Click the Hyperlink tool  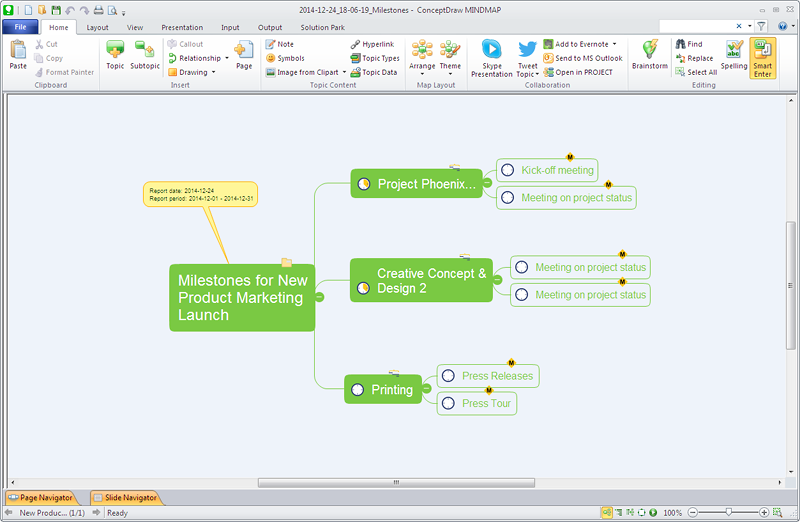point(373,45)
